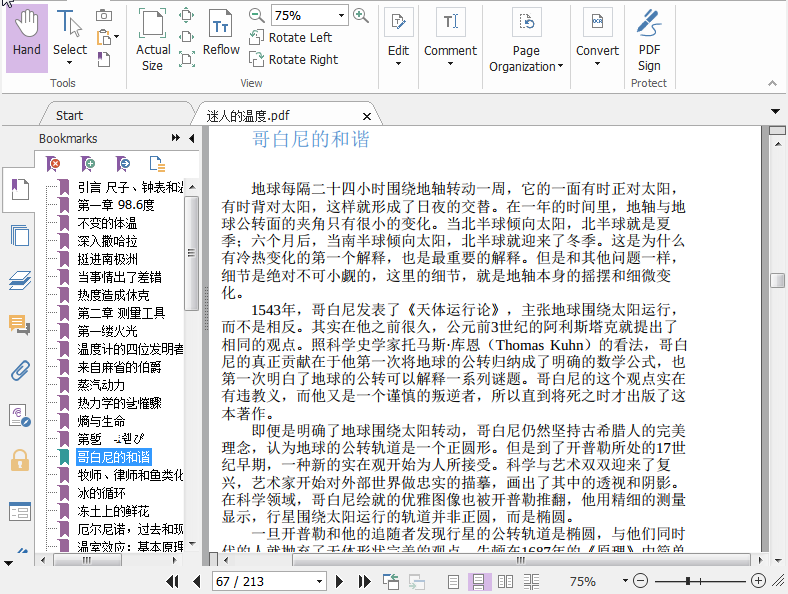This screenshot has width=788, height=594.
Task: Add a new bookmark with the plus icon
Action: [88, 164]
